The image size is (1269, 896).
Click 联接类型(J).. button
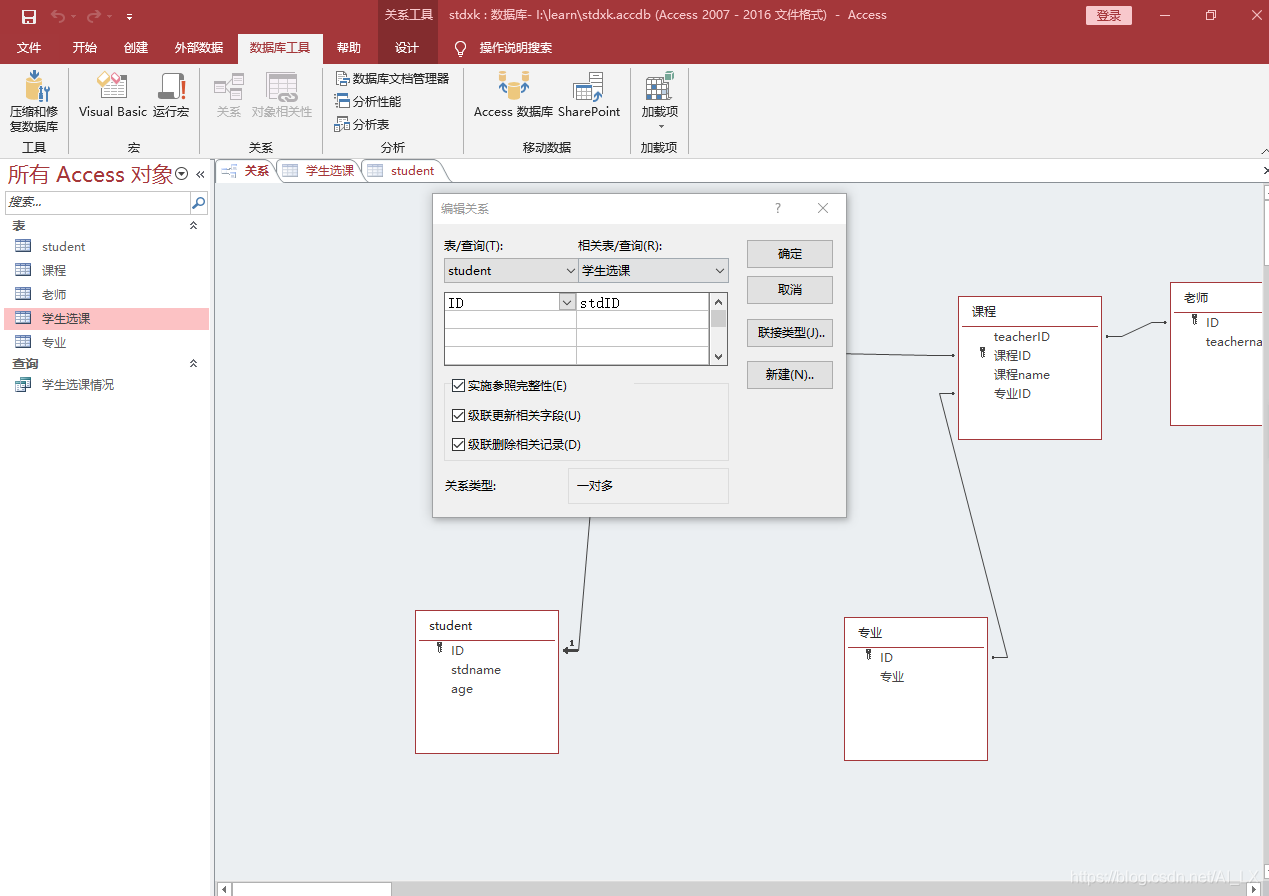(790, 333)
